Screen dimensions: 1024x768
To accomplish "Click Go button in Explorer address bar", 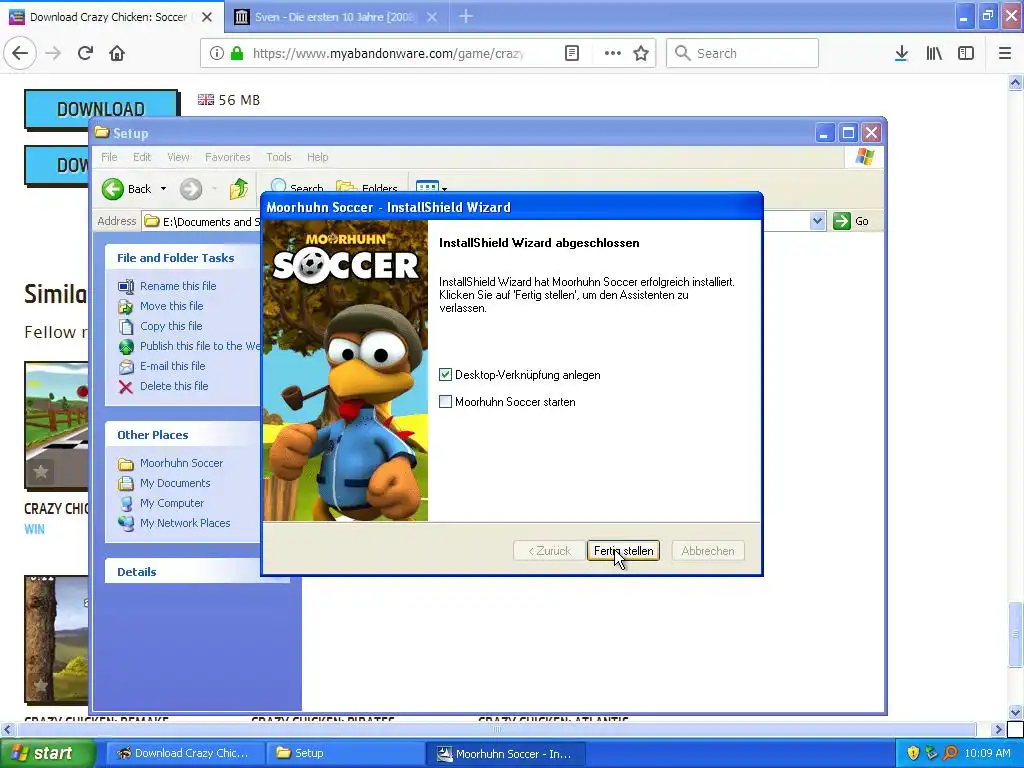I will (851, 221).
